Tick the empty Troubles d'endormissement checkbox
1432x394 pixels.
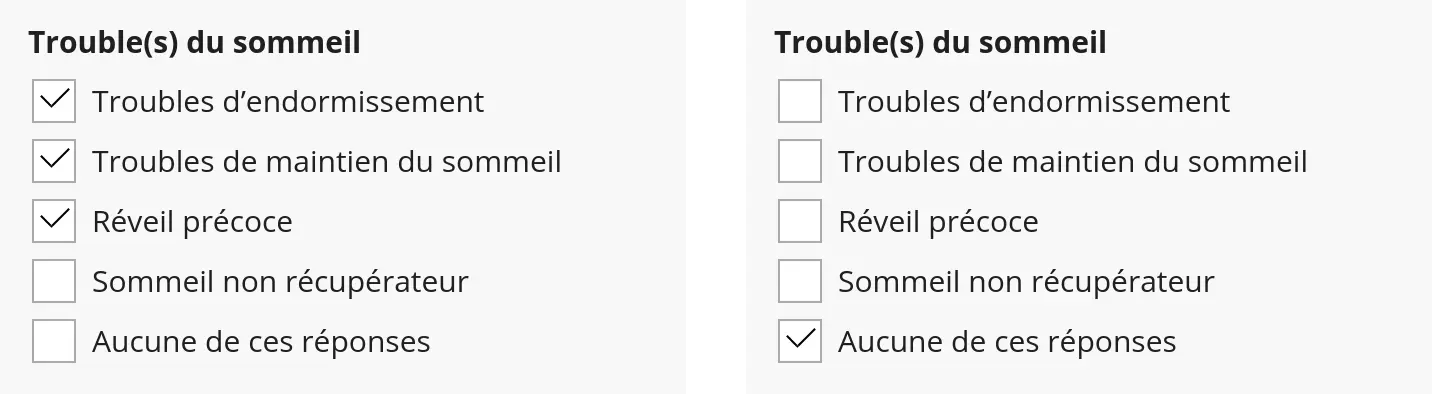point(800,101)
